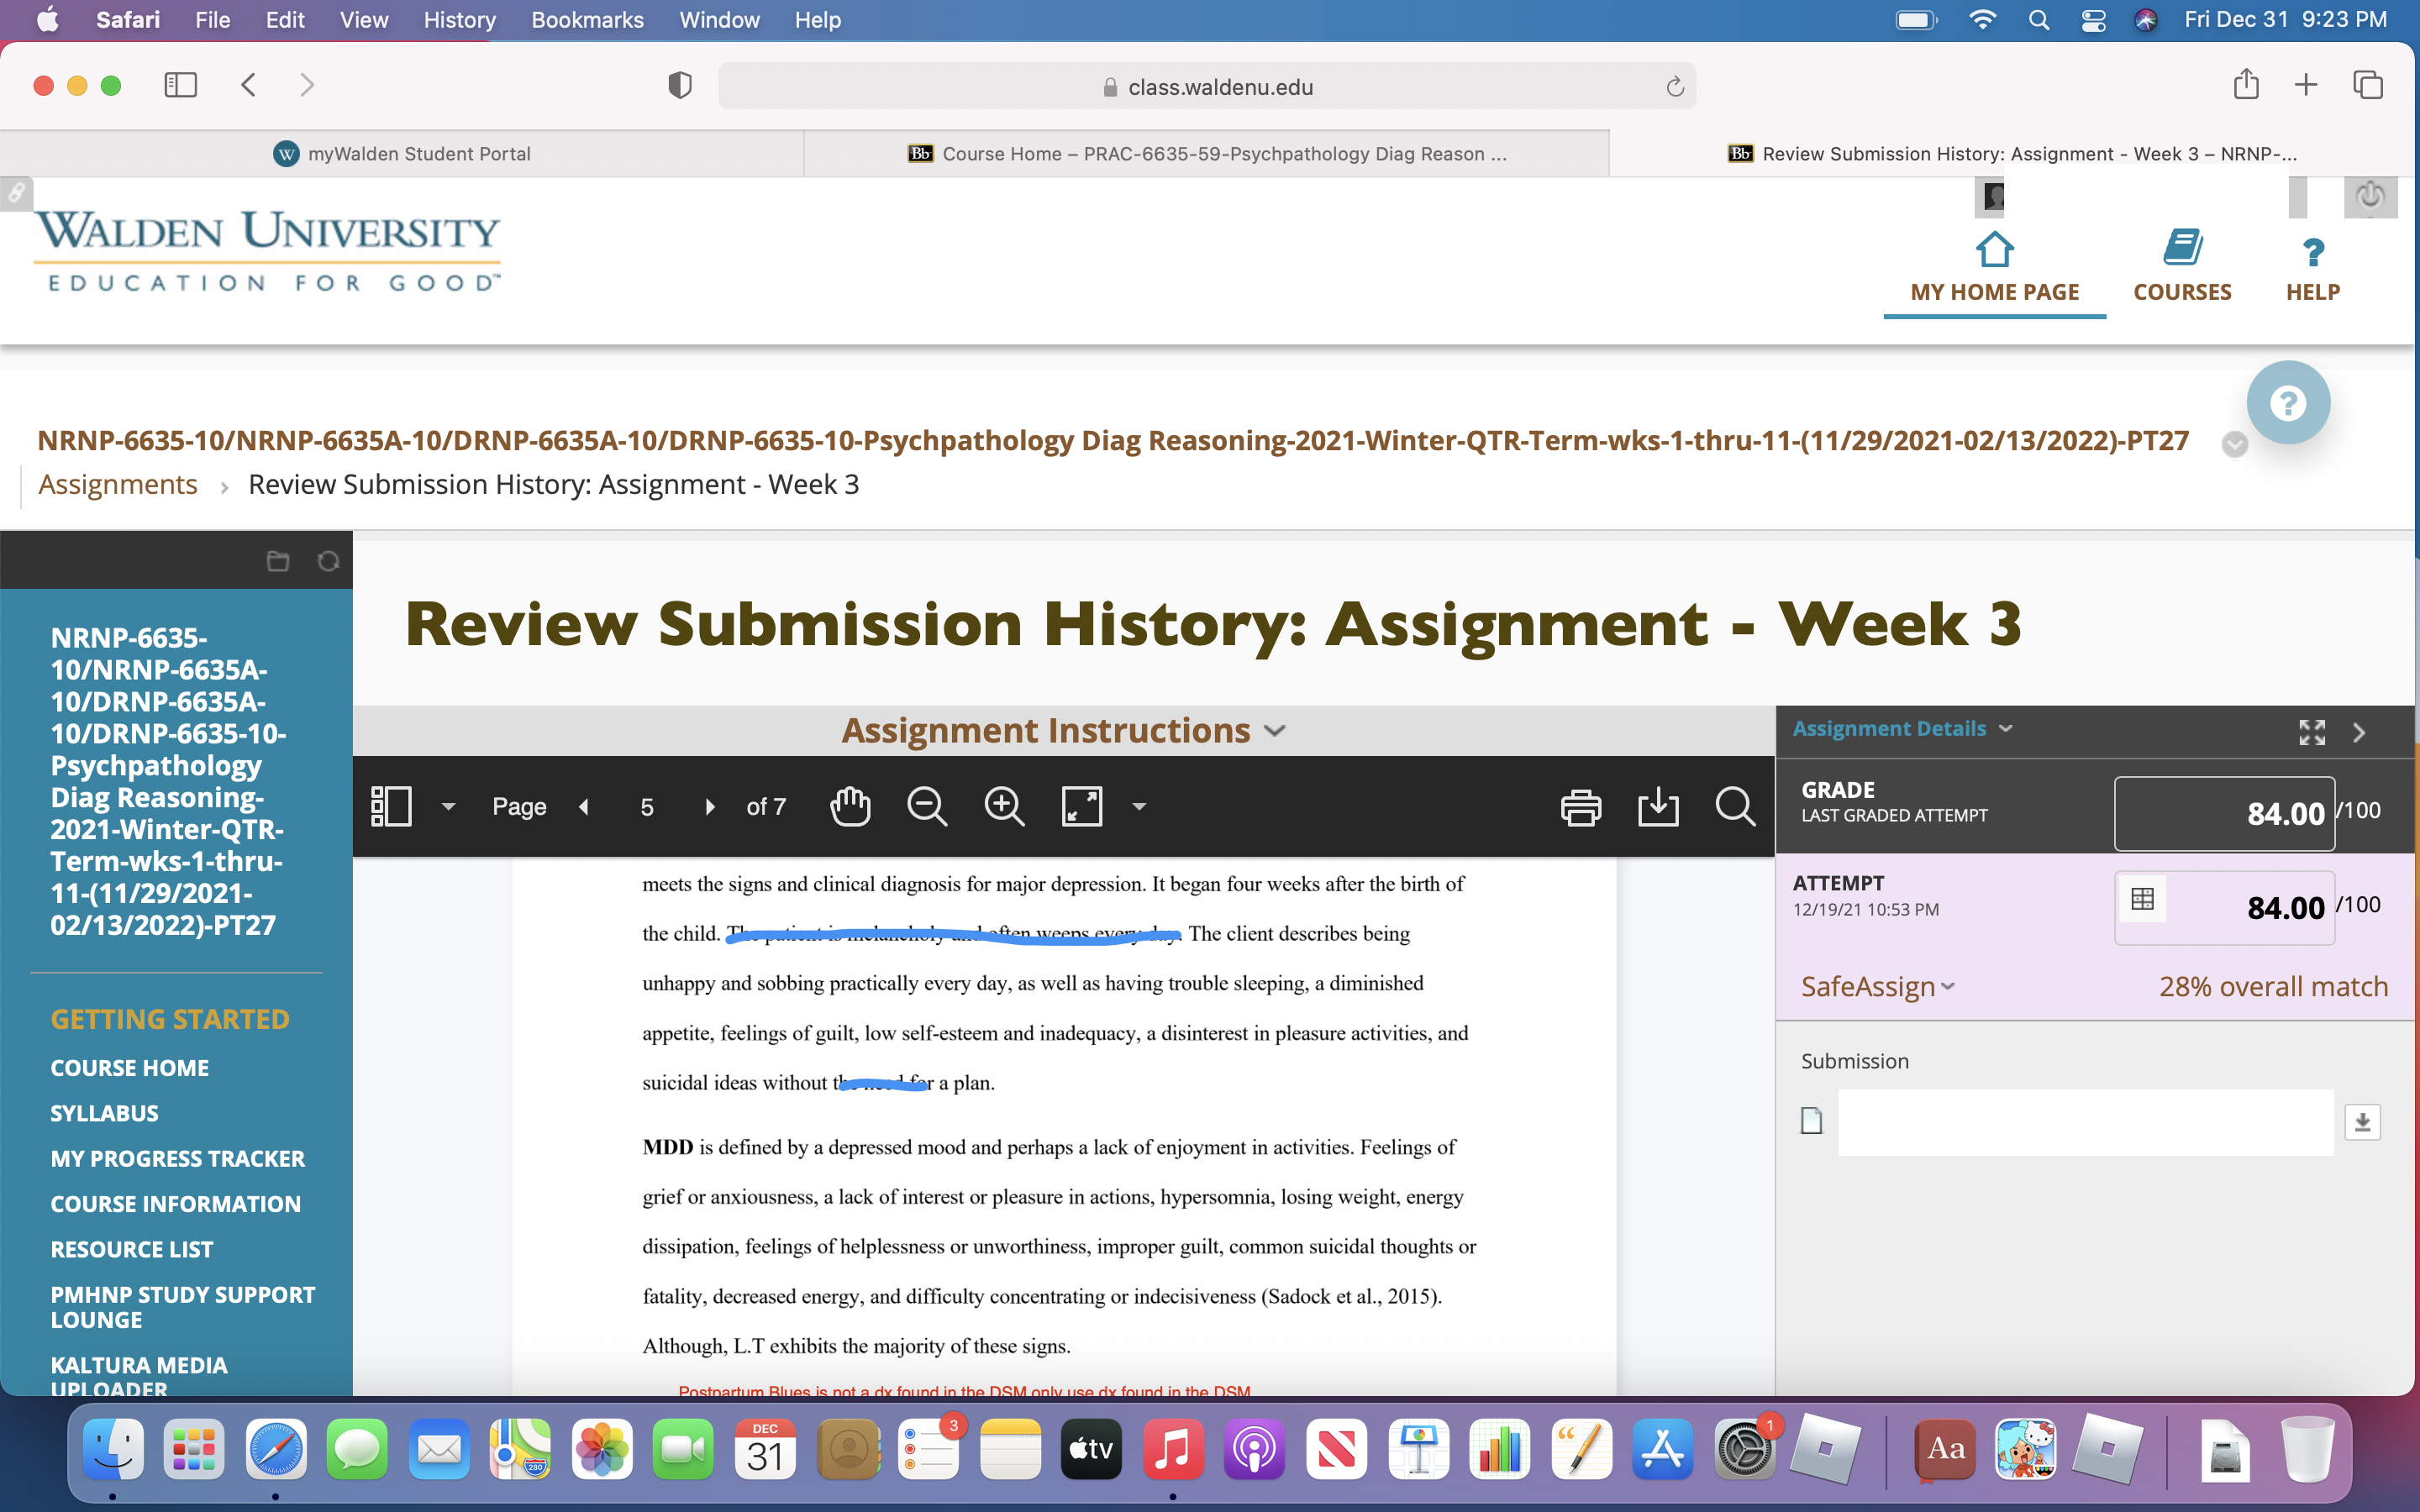
Task: Click the course menu folder icon
Action: [x=278, y=561]
